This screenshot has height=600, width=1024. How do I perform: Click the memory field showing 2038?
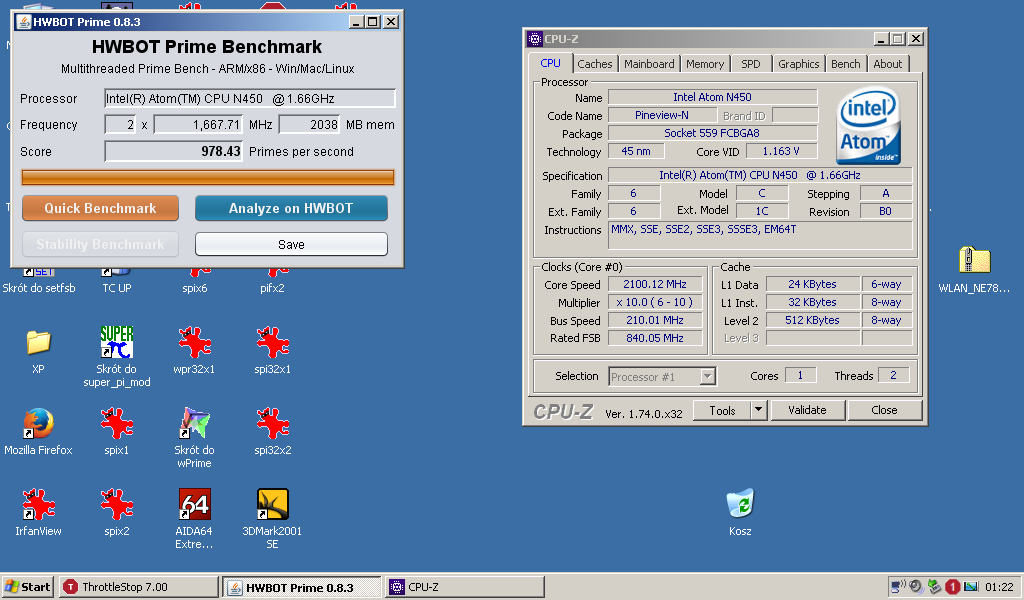tap(310, 125)
